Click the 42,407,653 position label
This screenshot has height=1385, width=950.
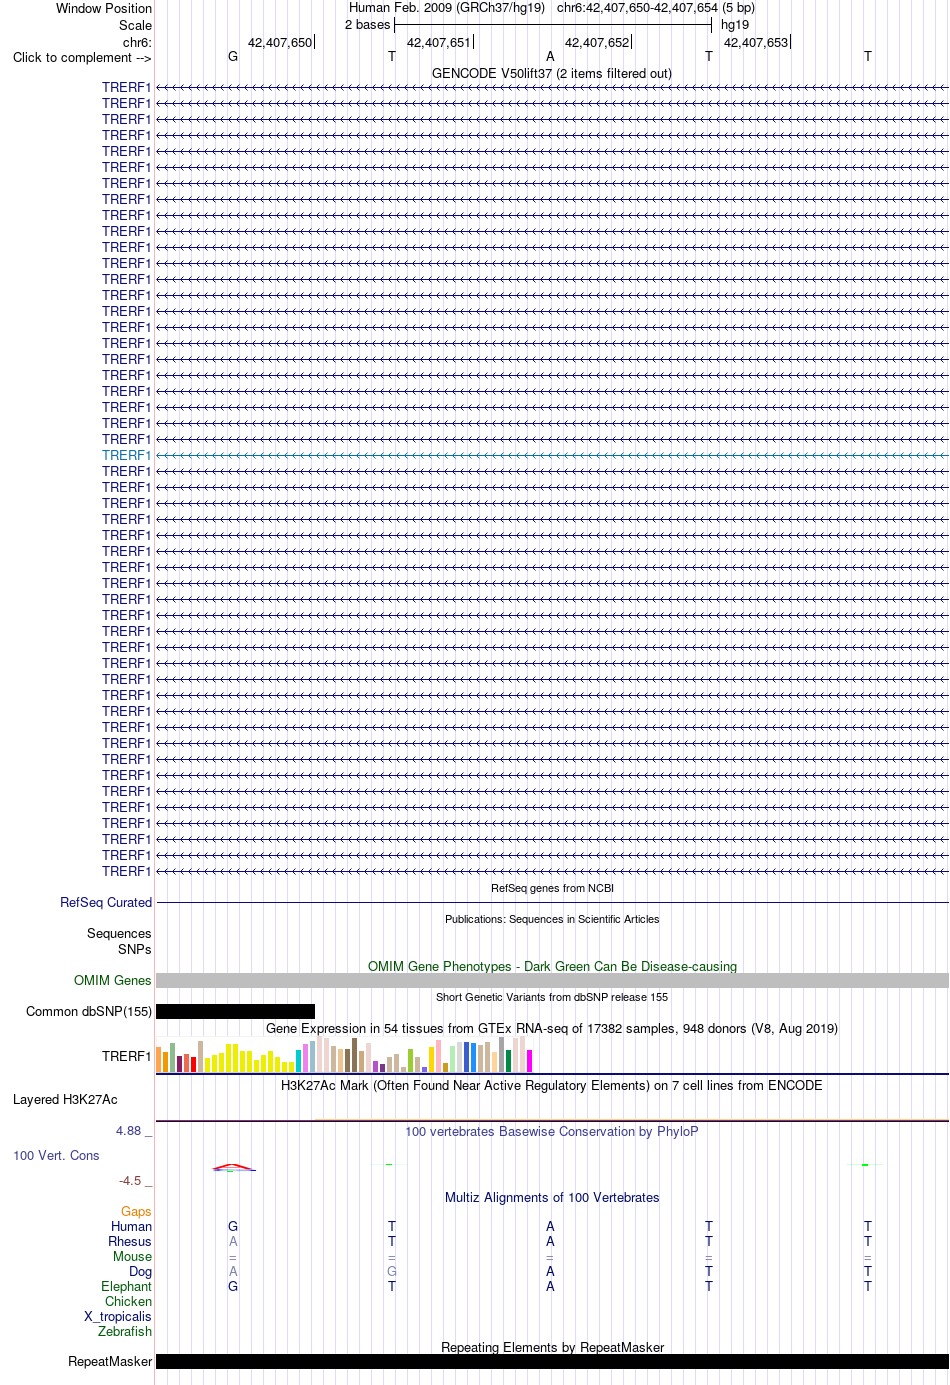click(756, 42)
